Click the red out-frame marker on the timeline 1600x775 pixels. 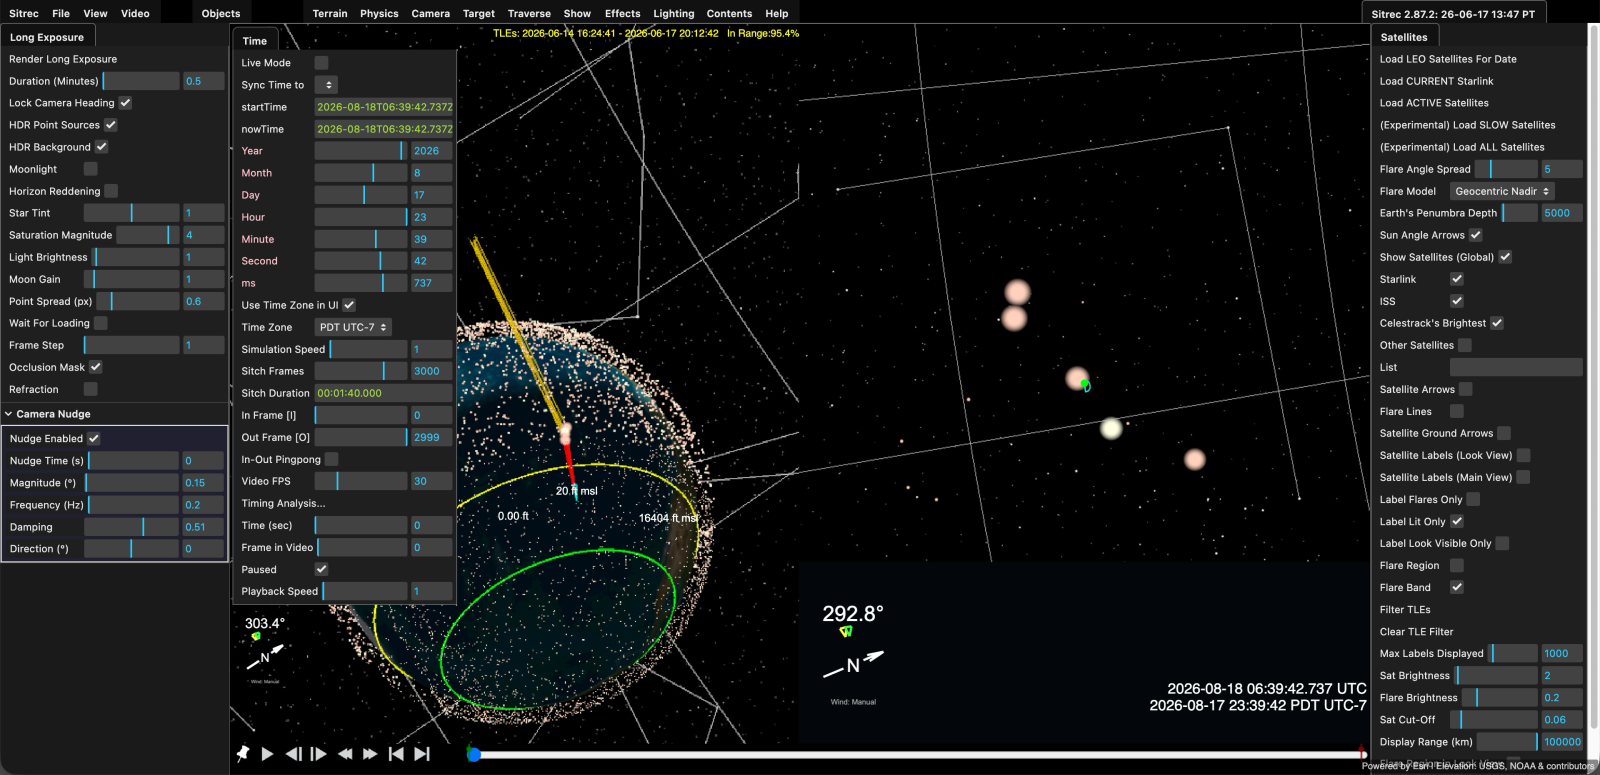tap(1361, 752)
